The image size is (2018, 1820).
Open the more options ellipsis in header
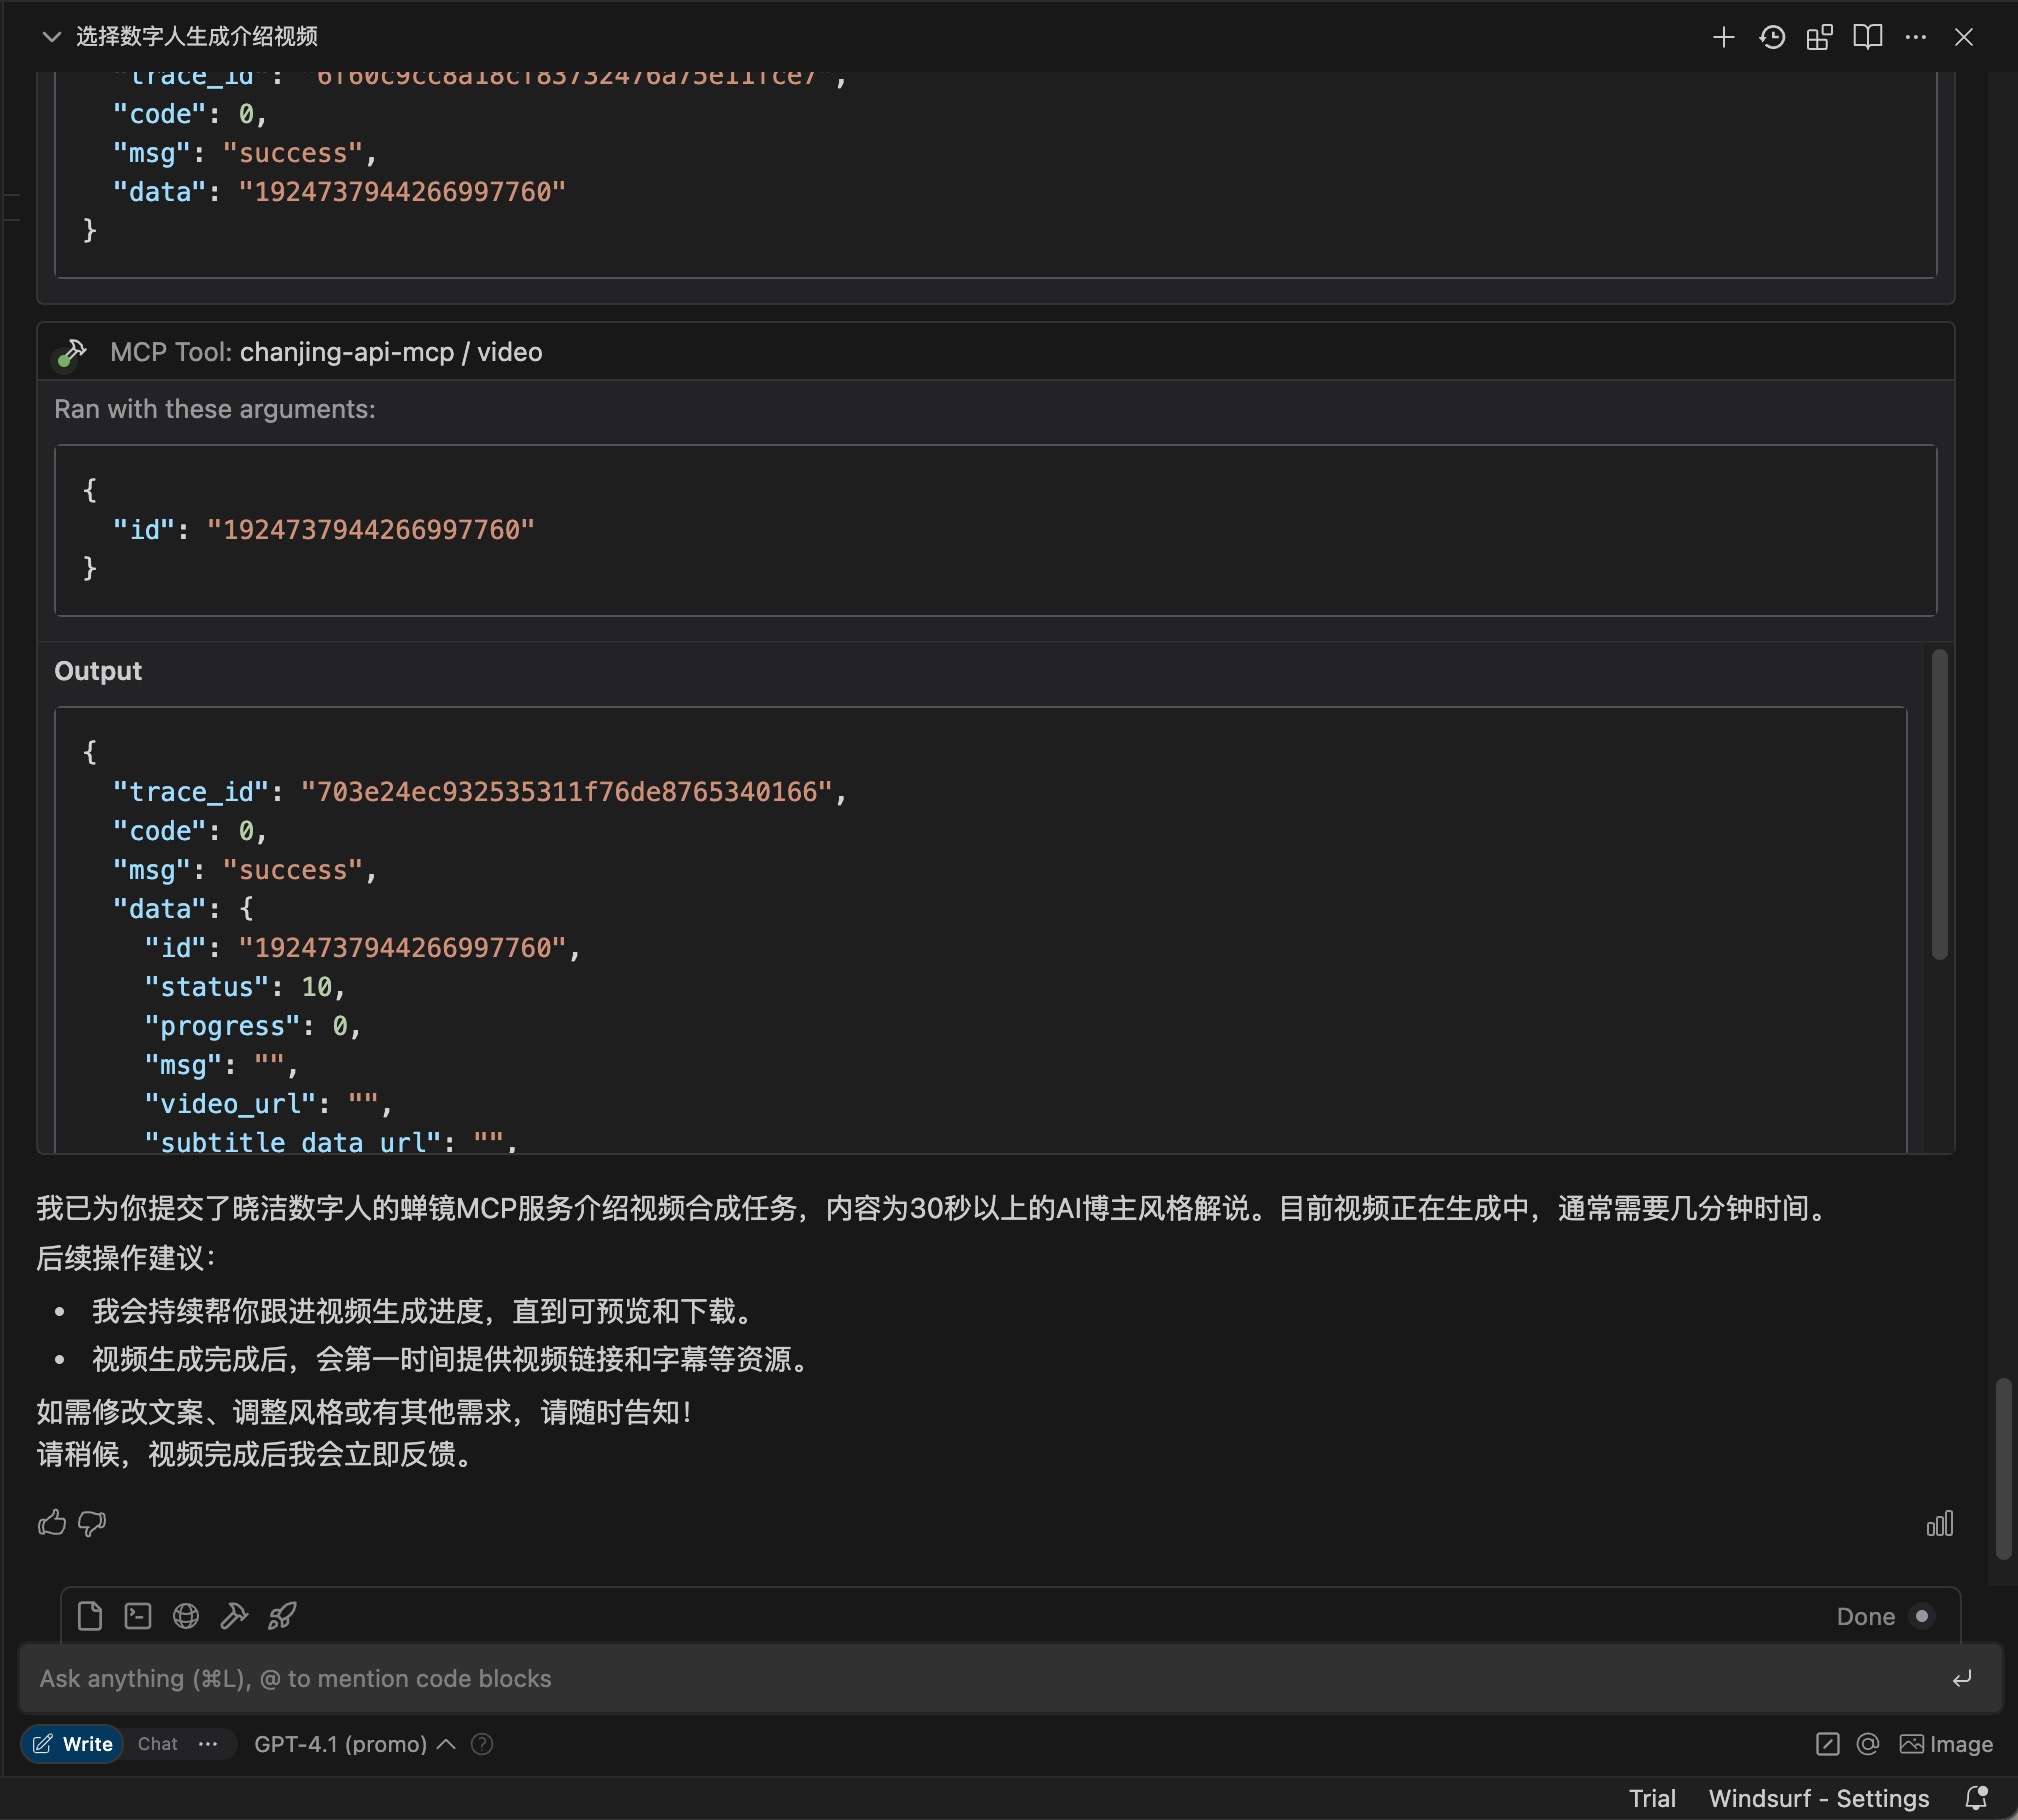(1916, 37)
